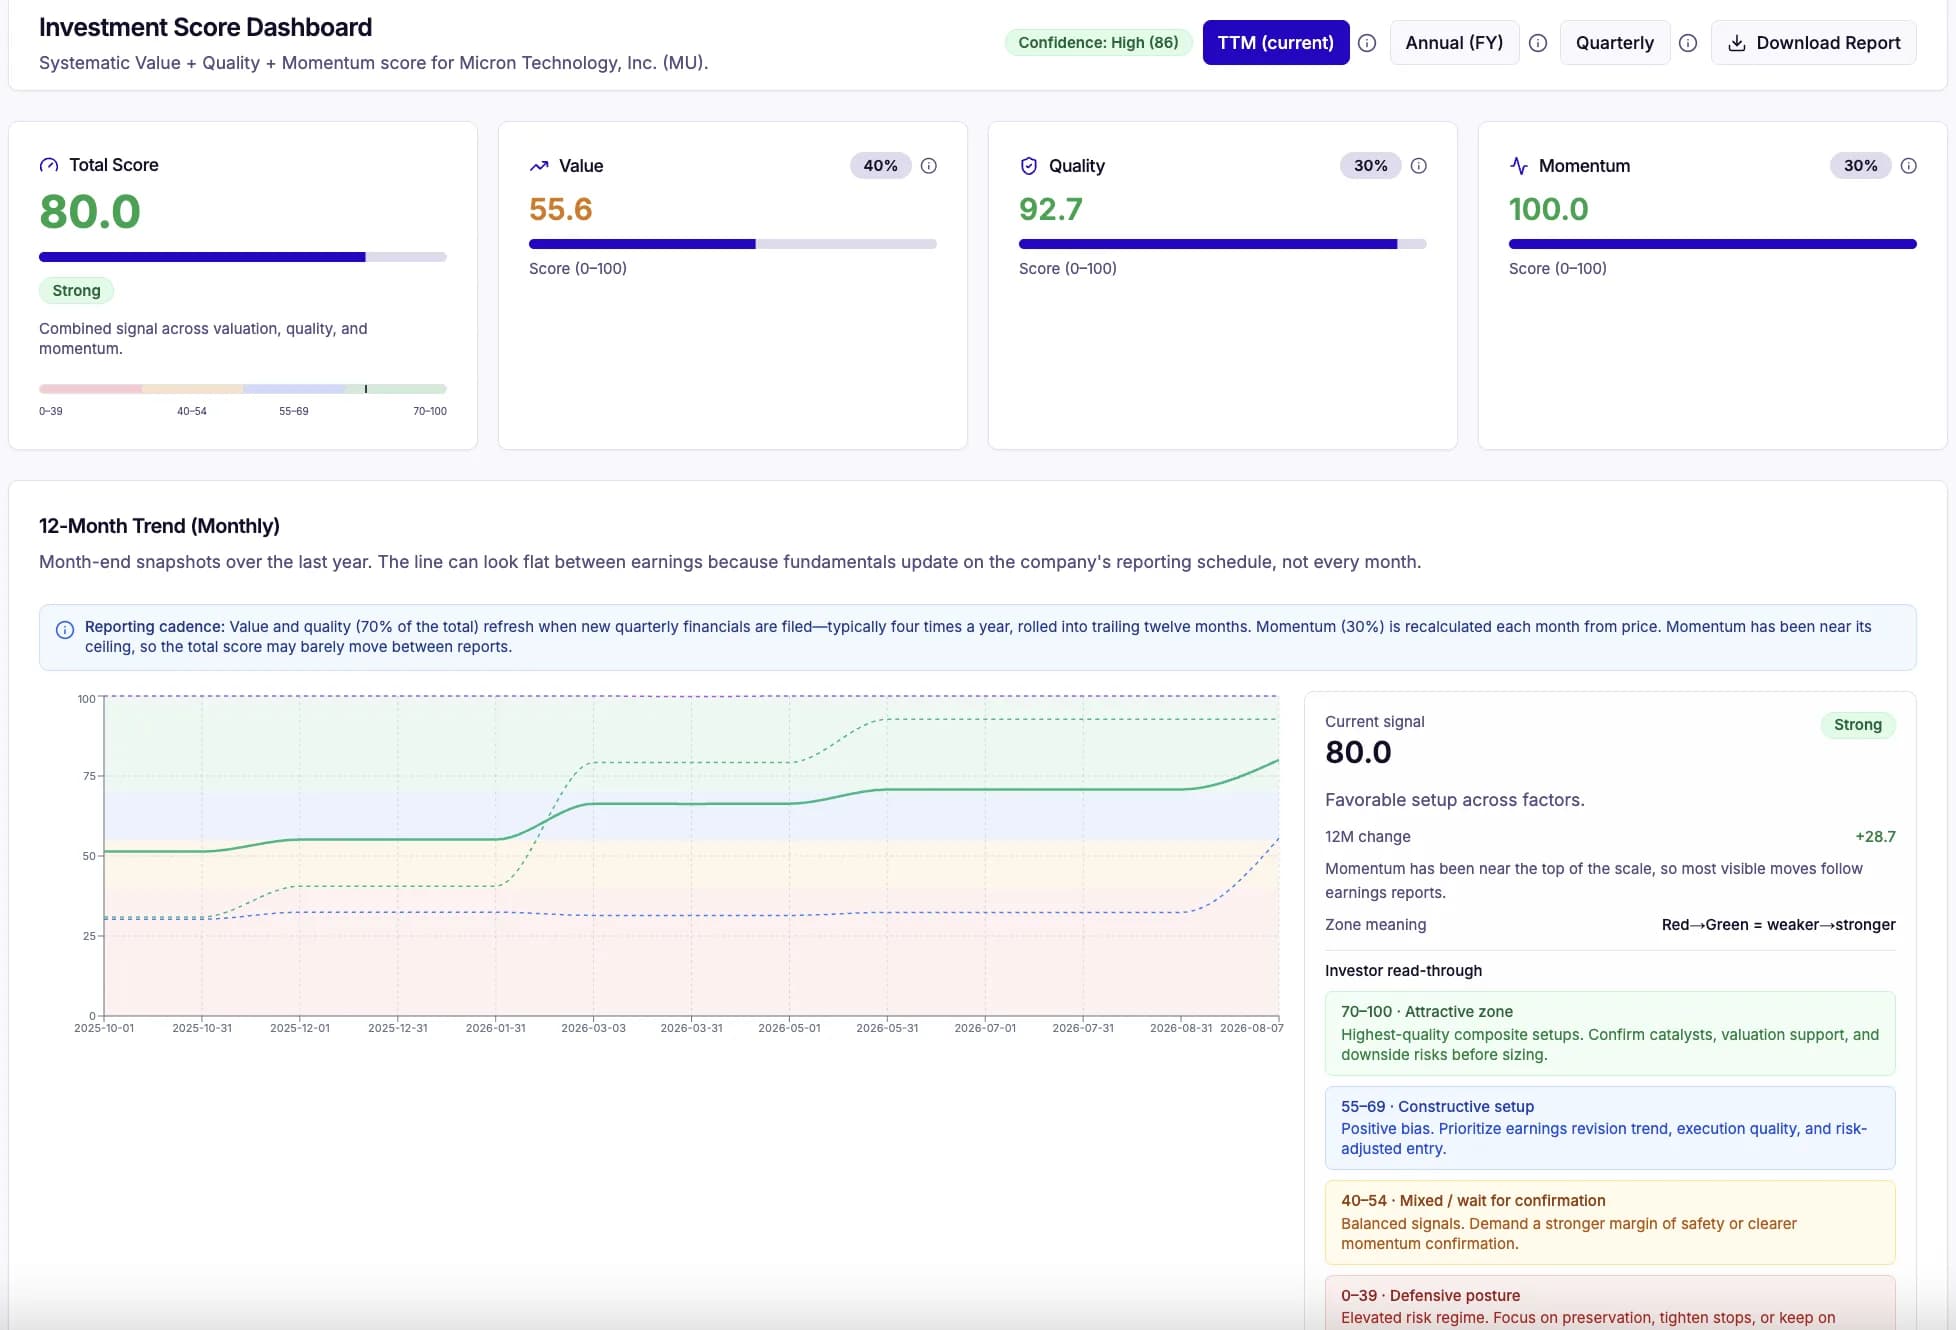Viewport: 1956px width, 1330px height.
Task: Click the Investor read-through heading
Action: click(1404, 971)
